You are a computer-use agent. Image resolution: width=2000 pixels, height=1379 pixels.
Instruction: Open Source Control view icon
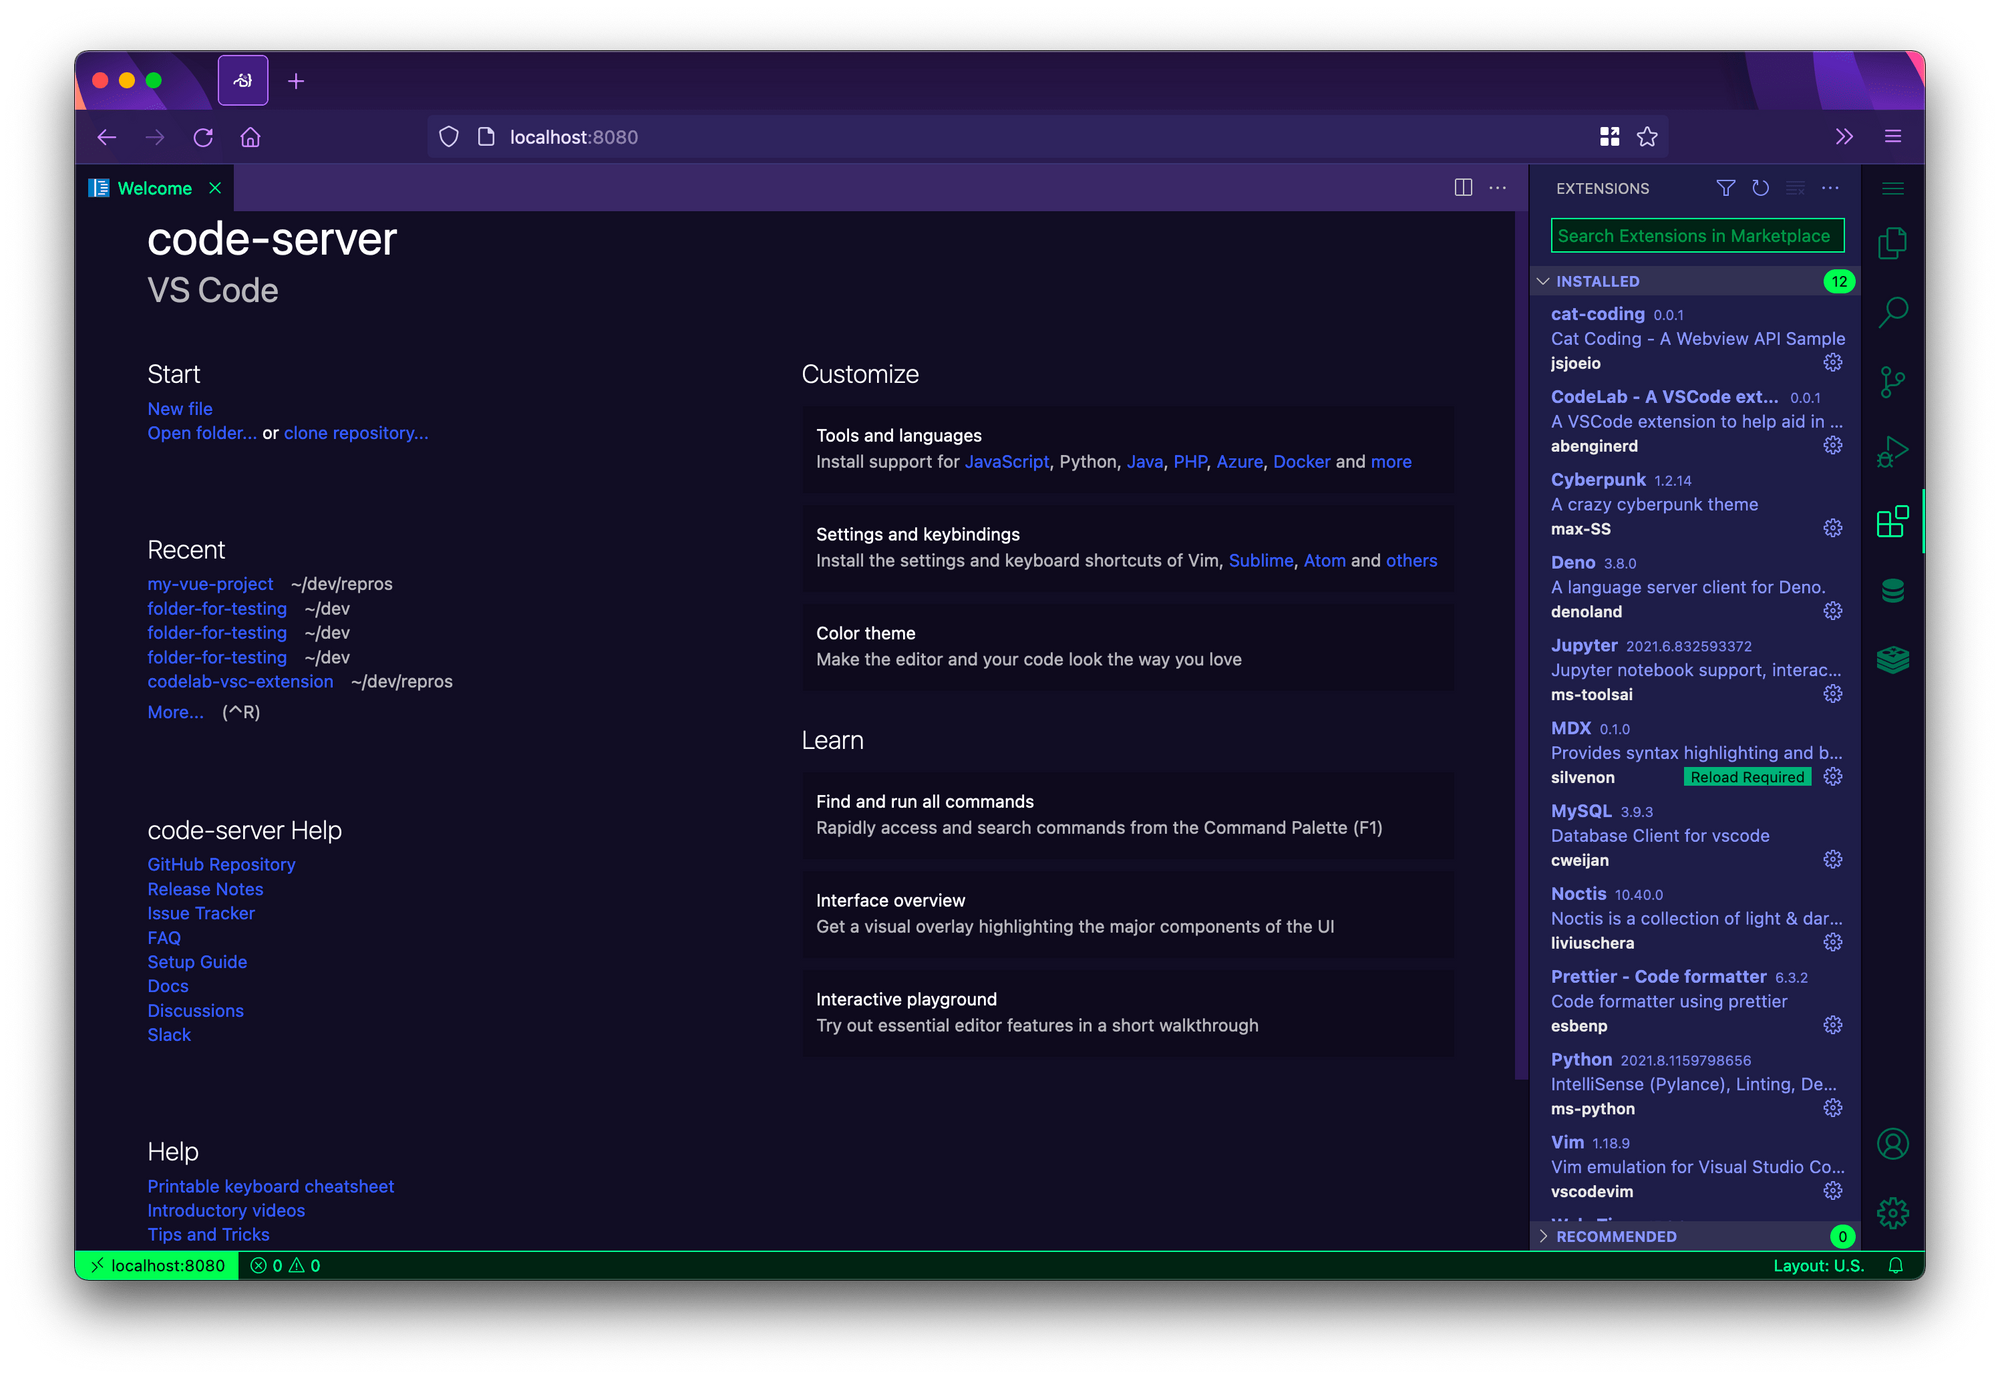coord(1892,382)
